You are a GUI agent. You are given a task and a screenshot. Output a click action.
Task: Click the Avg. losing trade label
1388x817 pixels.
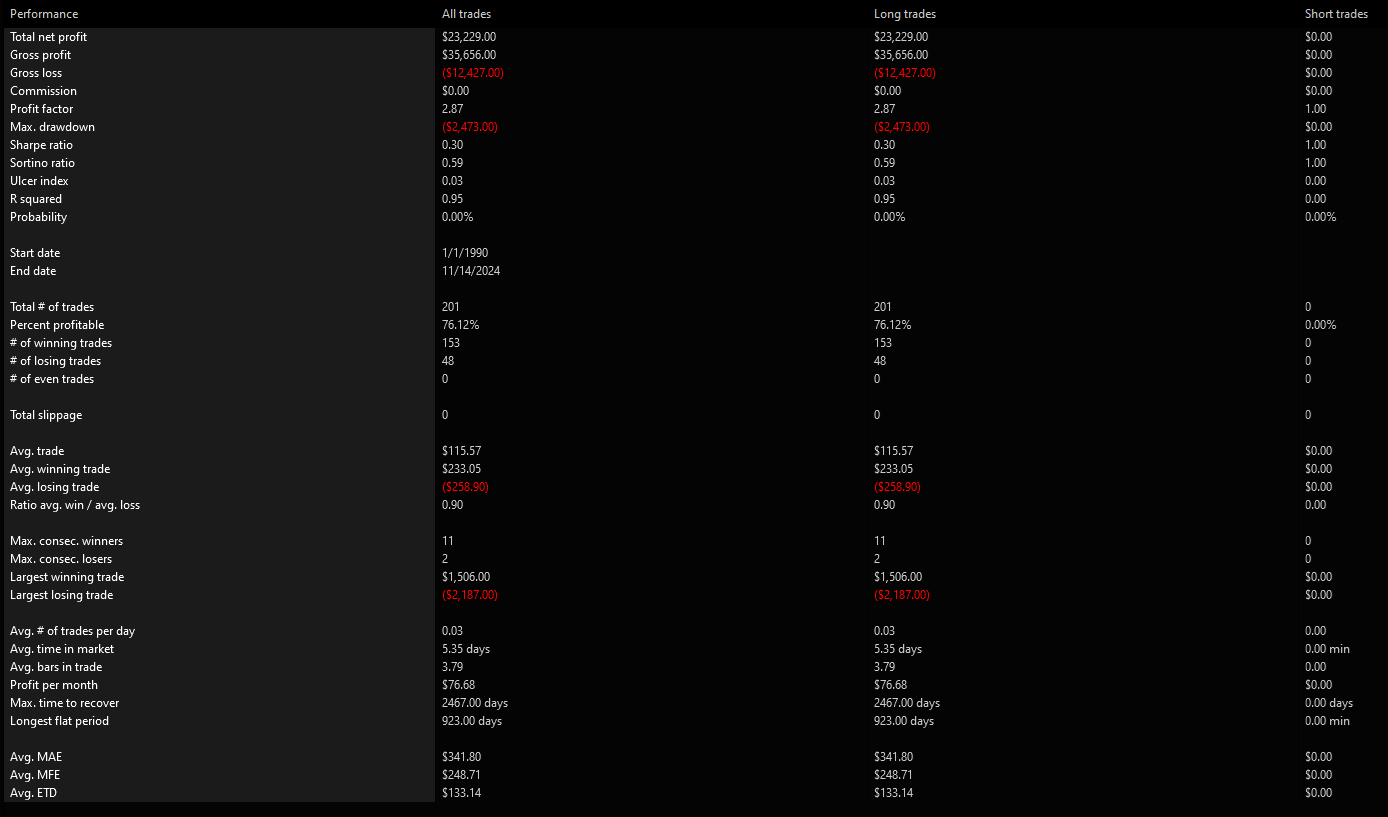(x=54, y=487)
